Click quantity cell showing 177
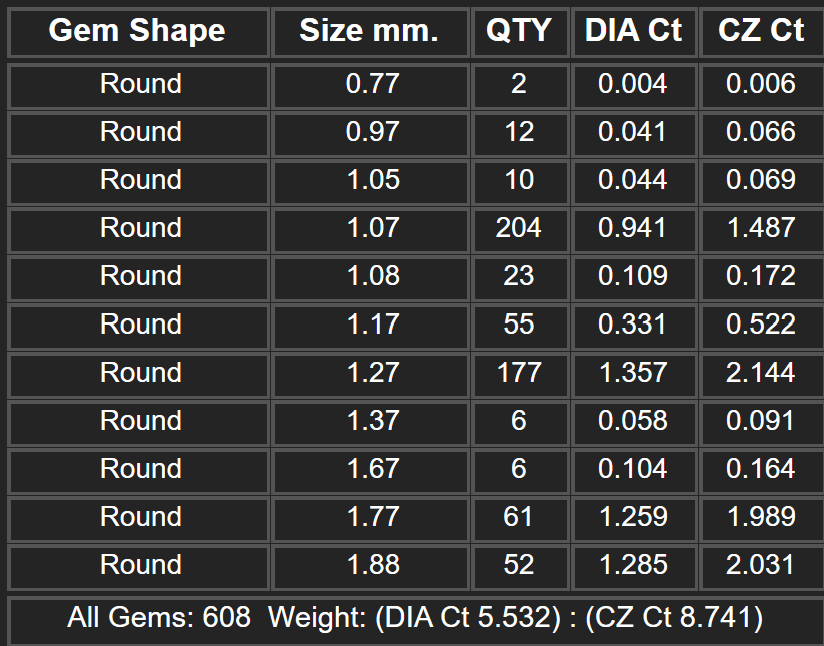 (x=520, y=375)
